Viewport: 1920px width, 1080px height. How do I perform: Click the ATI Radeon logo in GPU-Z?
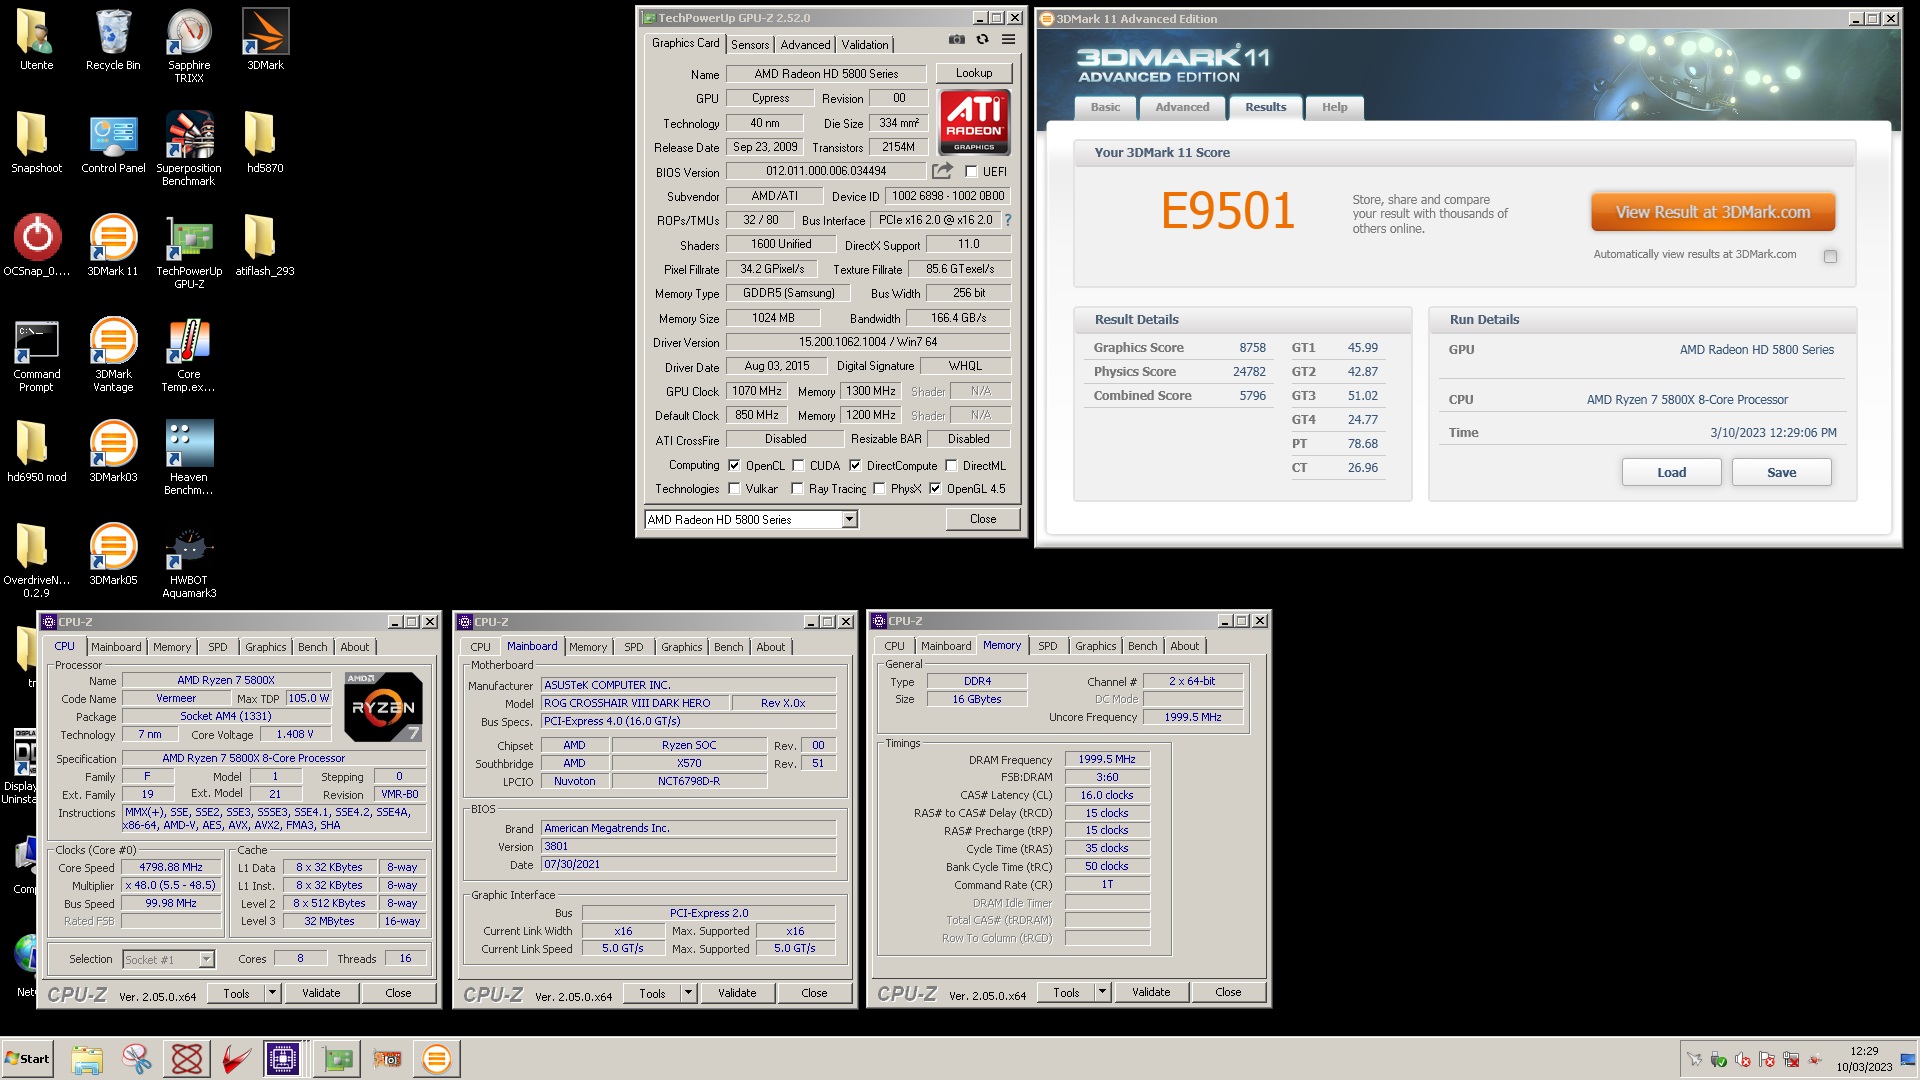[x=974, y=121]
